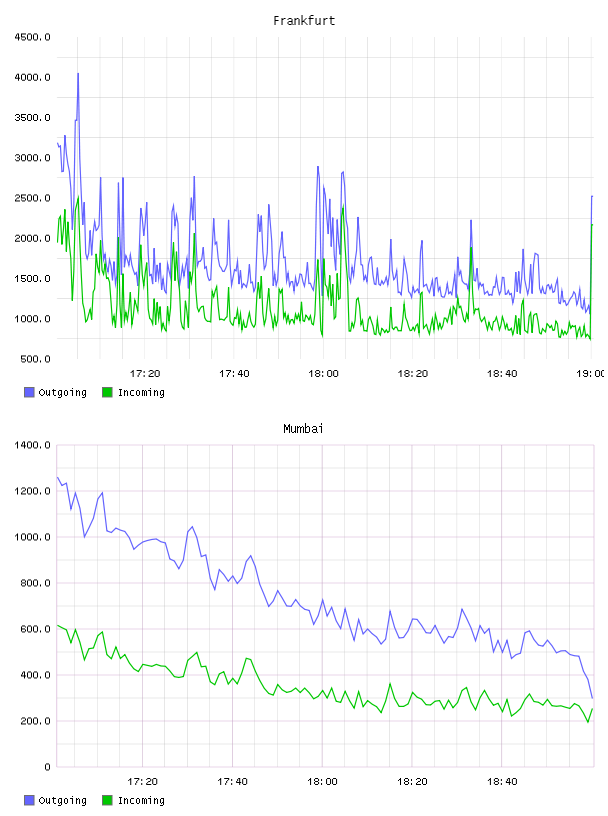Click the 1000.0 y-axis label in Mumbai
Viewport: 608px width, 816px height.
point(33,537)
